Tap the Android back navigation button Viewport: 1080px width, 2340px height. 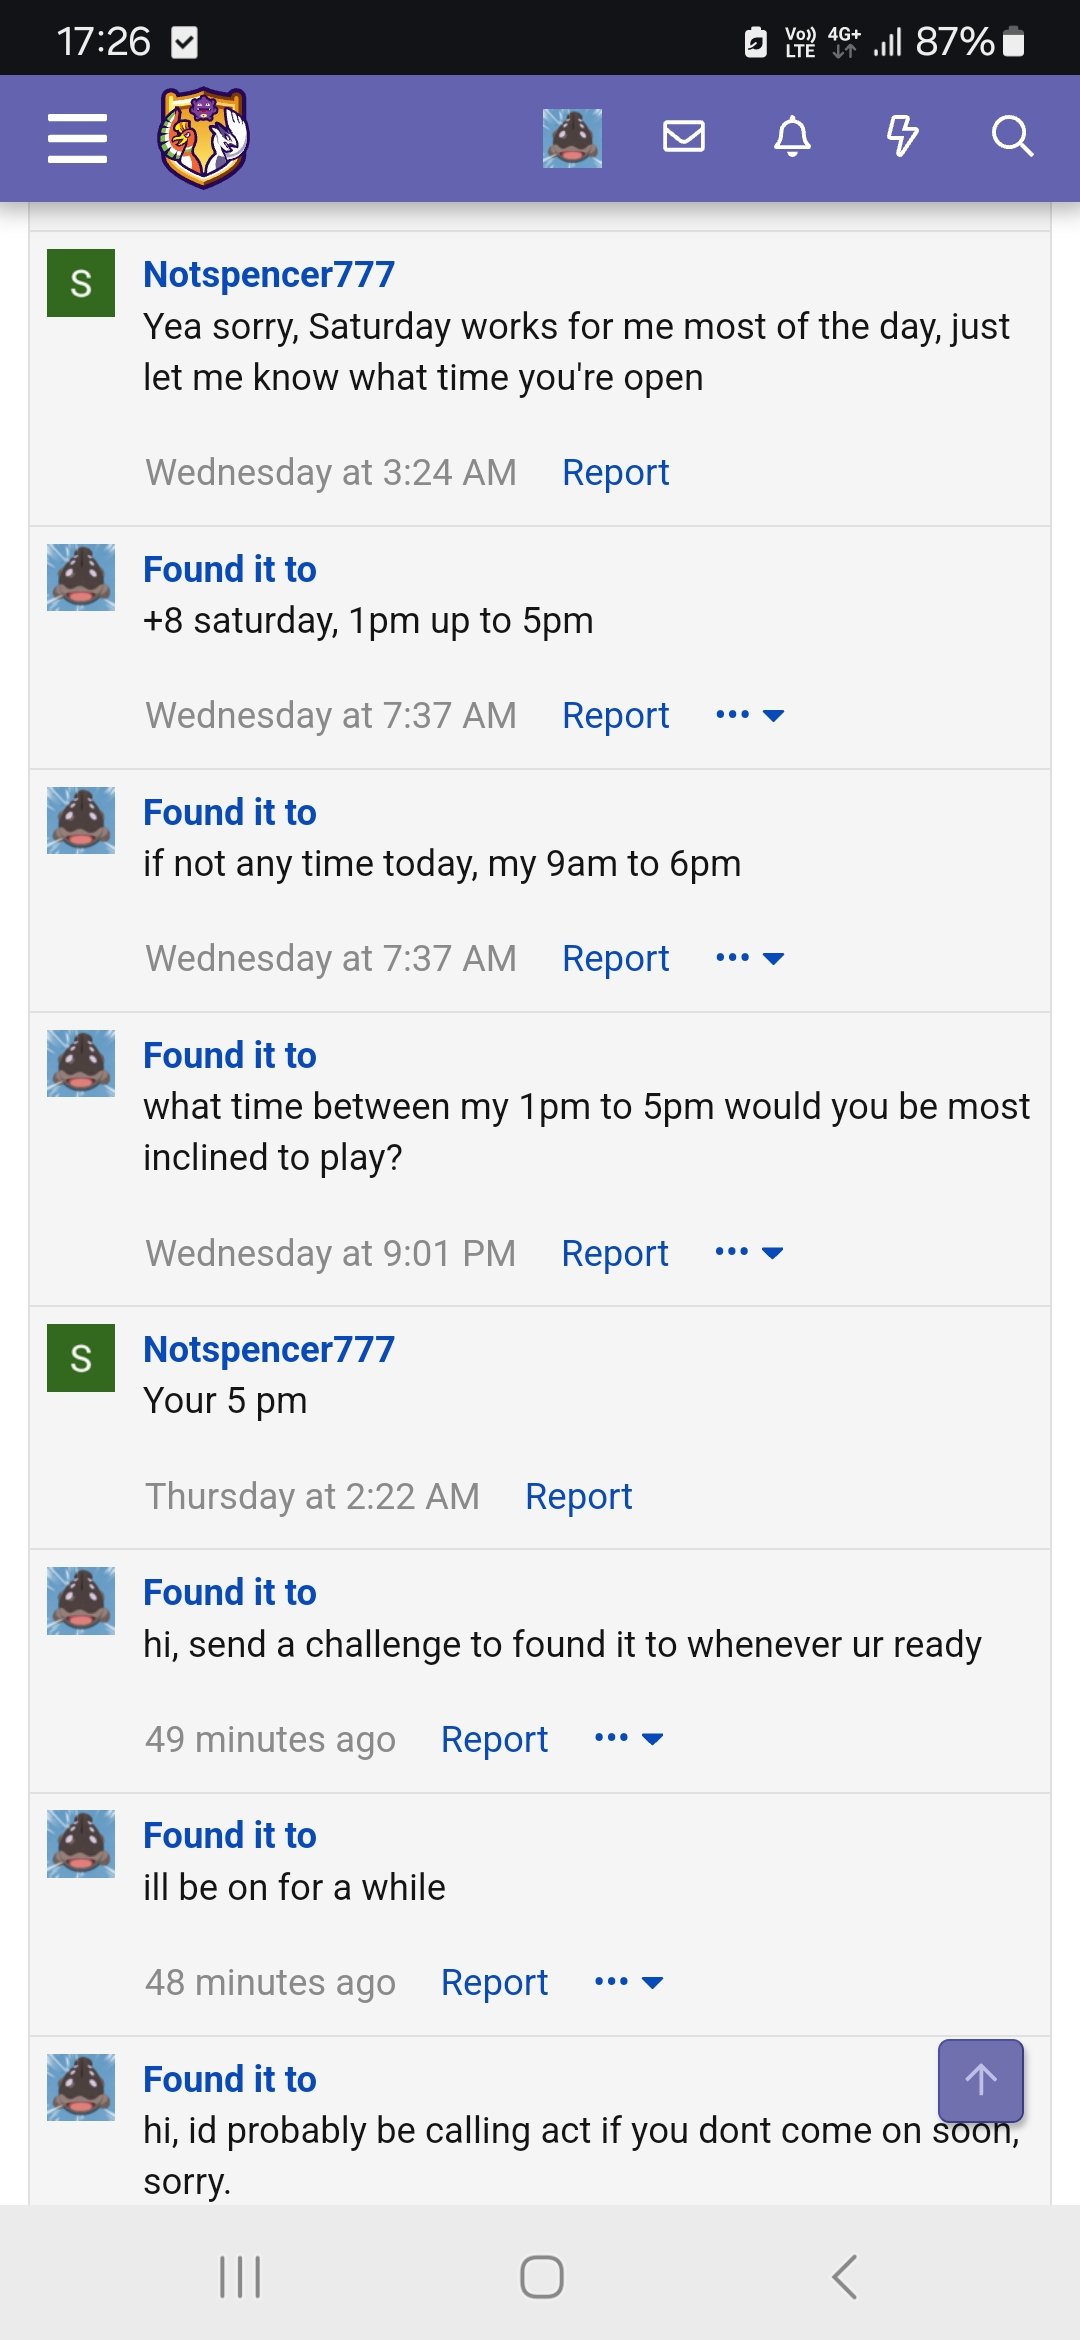click(845, 2277)
